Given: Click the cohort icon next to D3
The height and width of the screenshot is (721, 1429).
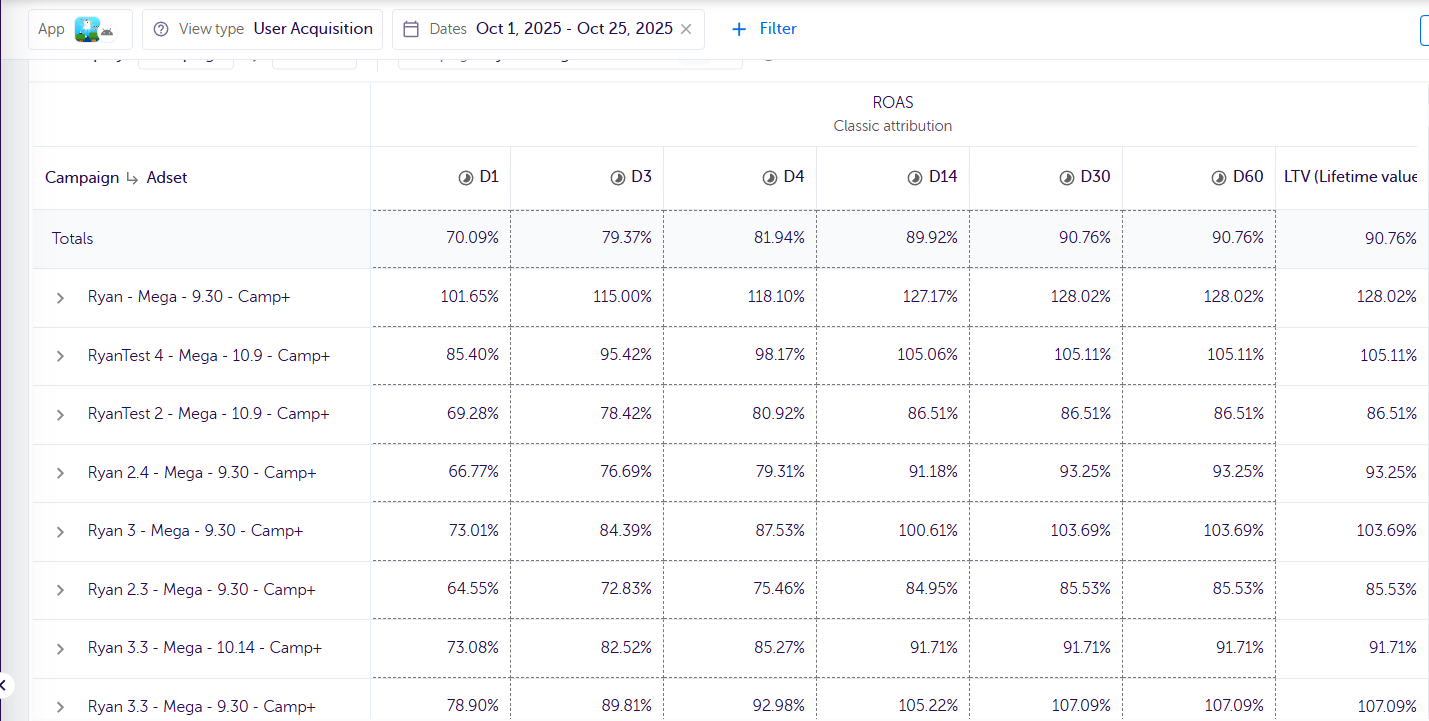Looking at the screenshot, I should click(617, 178).
